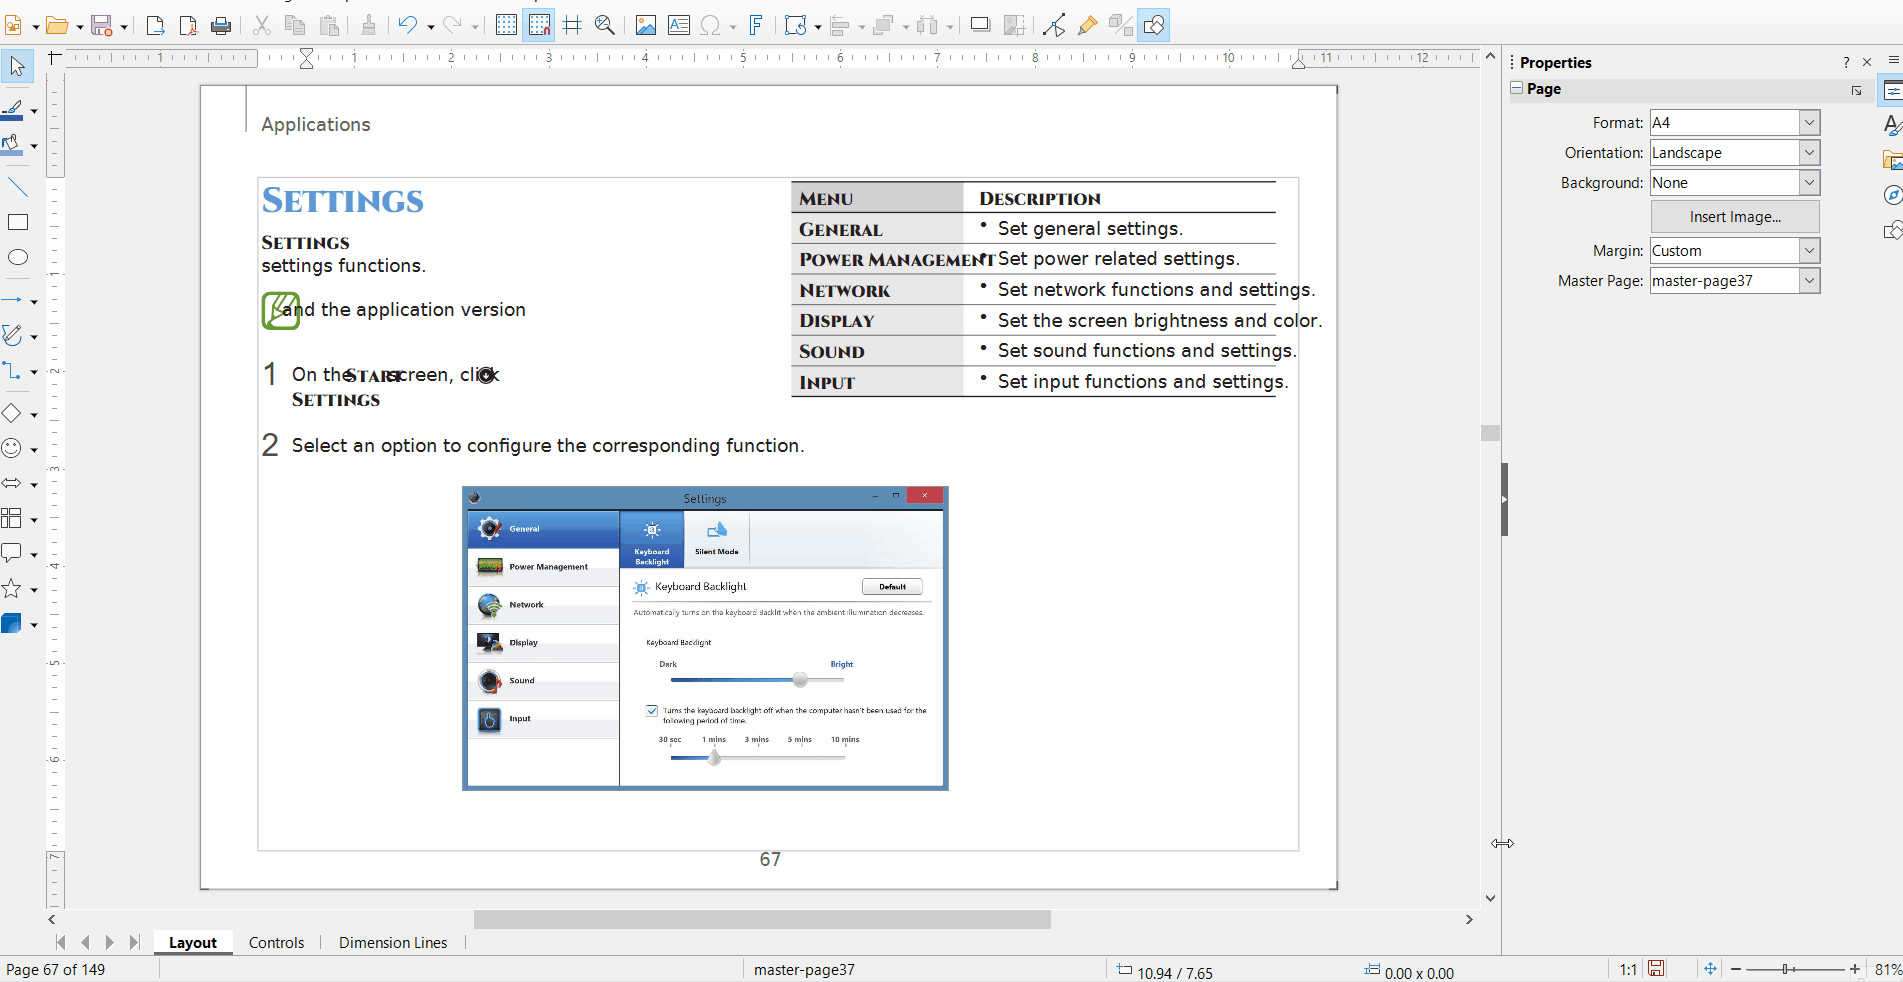Select Symbol Shapes smiley tool
The image size is (1903, 982).
pyautogui.click(x=13, y=448)
